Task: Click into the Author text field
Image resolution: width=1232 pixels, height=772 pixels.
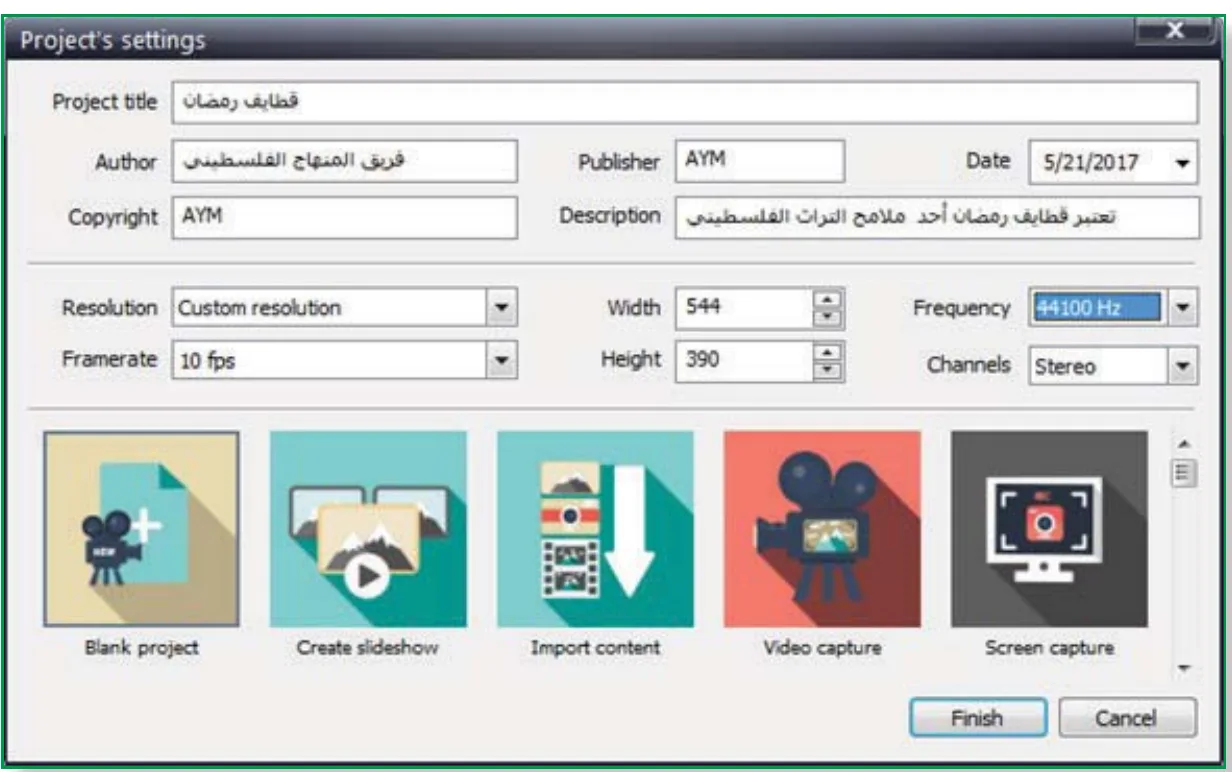Action: [345, 162]
